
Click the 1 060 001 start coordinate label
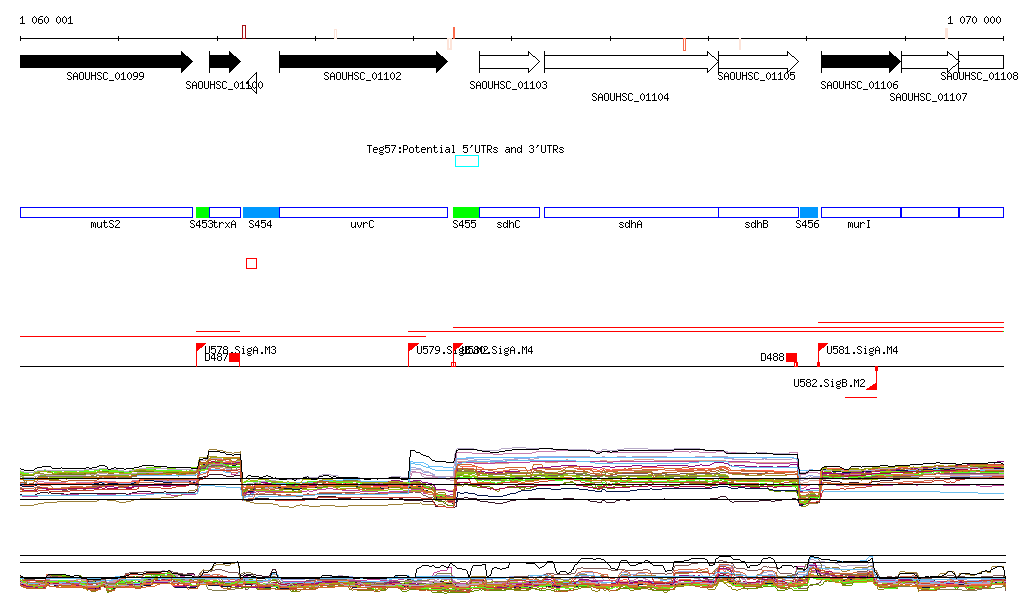click(46, 20)
